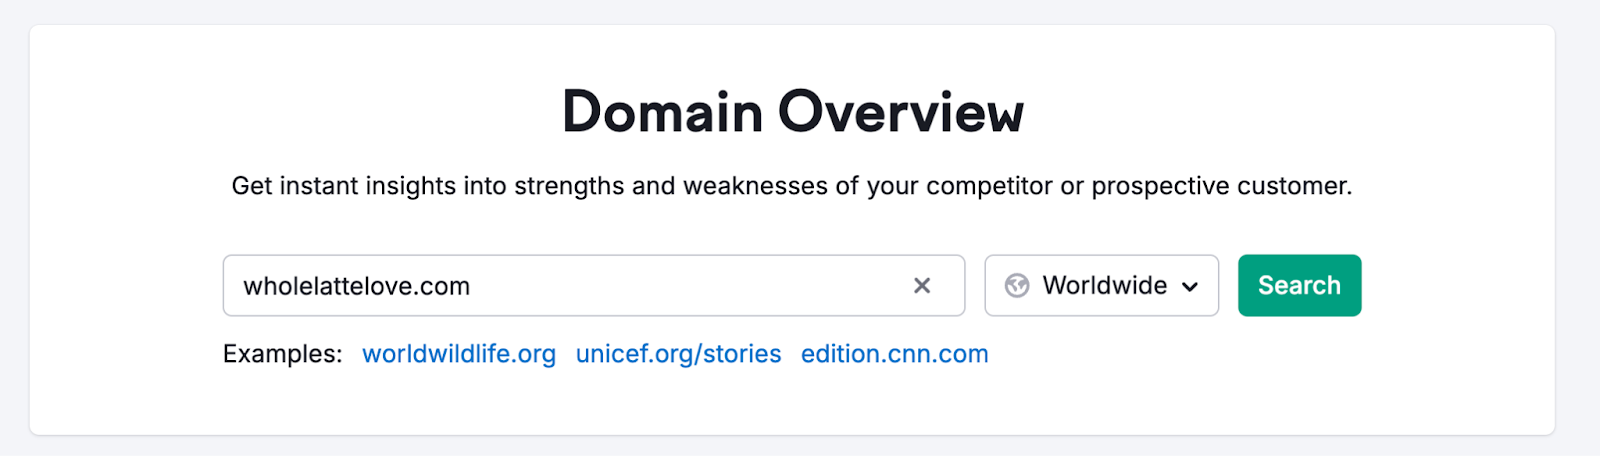
Task: Click the word Overview in the title
Action: tap(901, 111)
